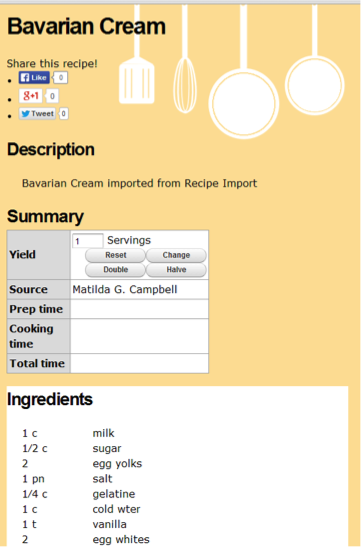Click the small pan graphic on right

click(x=315, y=59)
